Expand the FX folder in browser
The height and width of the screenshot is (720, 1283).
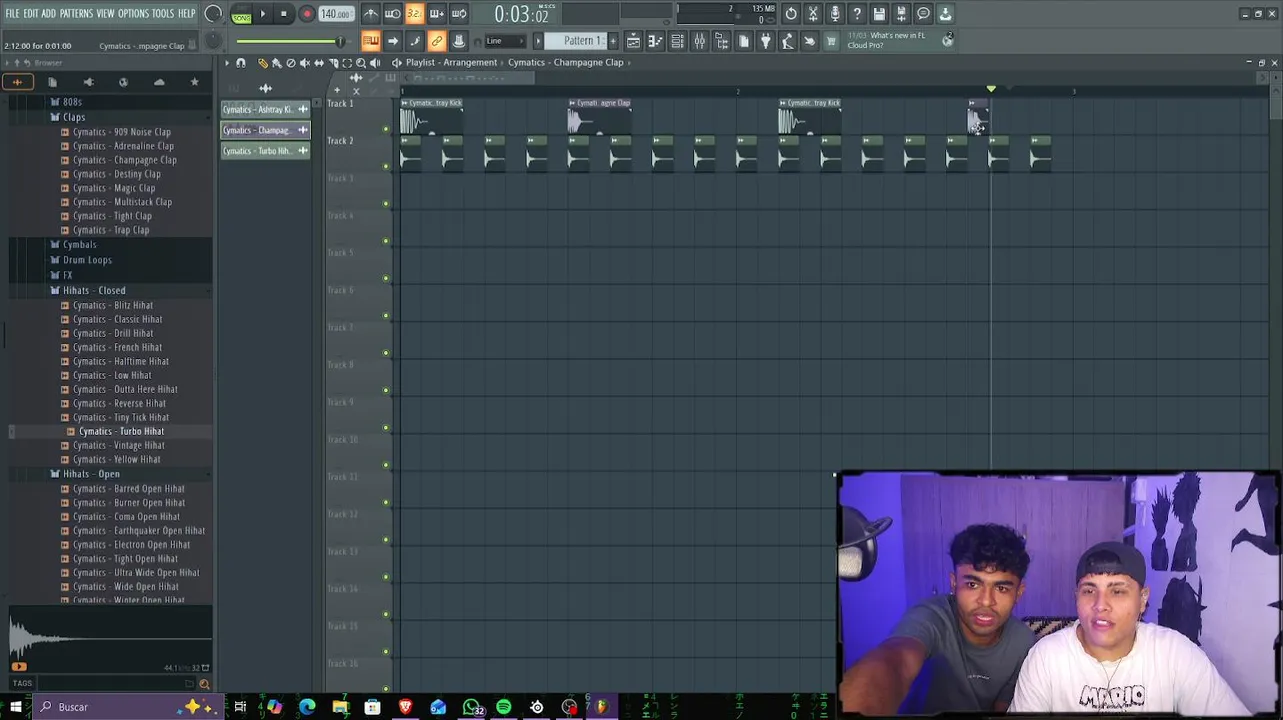click(x=67, y=275)
